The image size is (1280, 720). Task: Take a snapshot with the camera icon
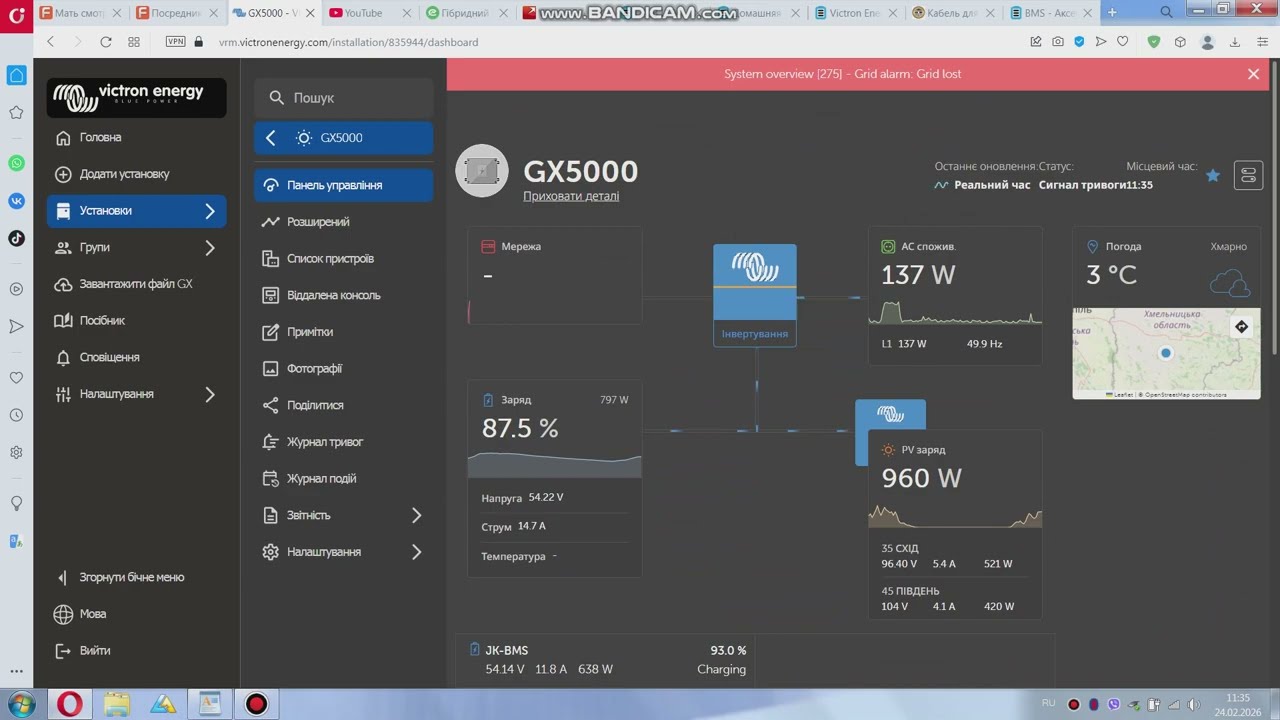pyautogui.click(x=1058, y=42)
